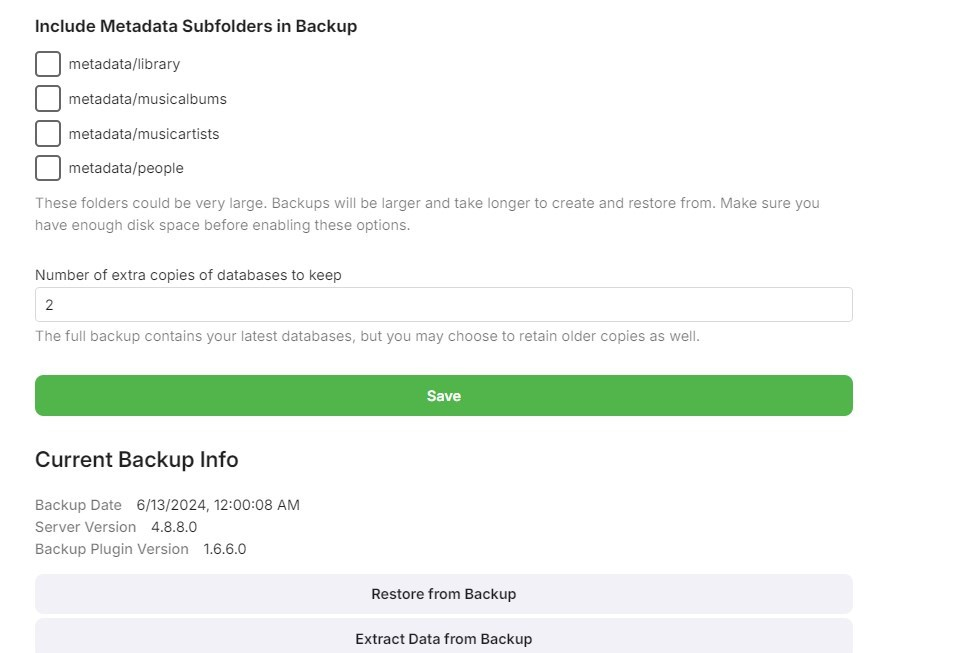Check the metadata/people box
978x653 pixels.
coord(48,168)
